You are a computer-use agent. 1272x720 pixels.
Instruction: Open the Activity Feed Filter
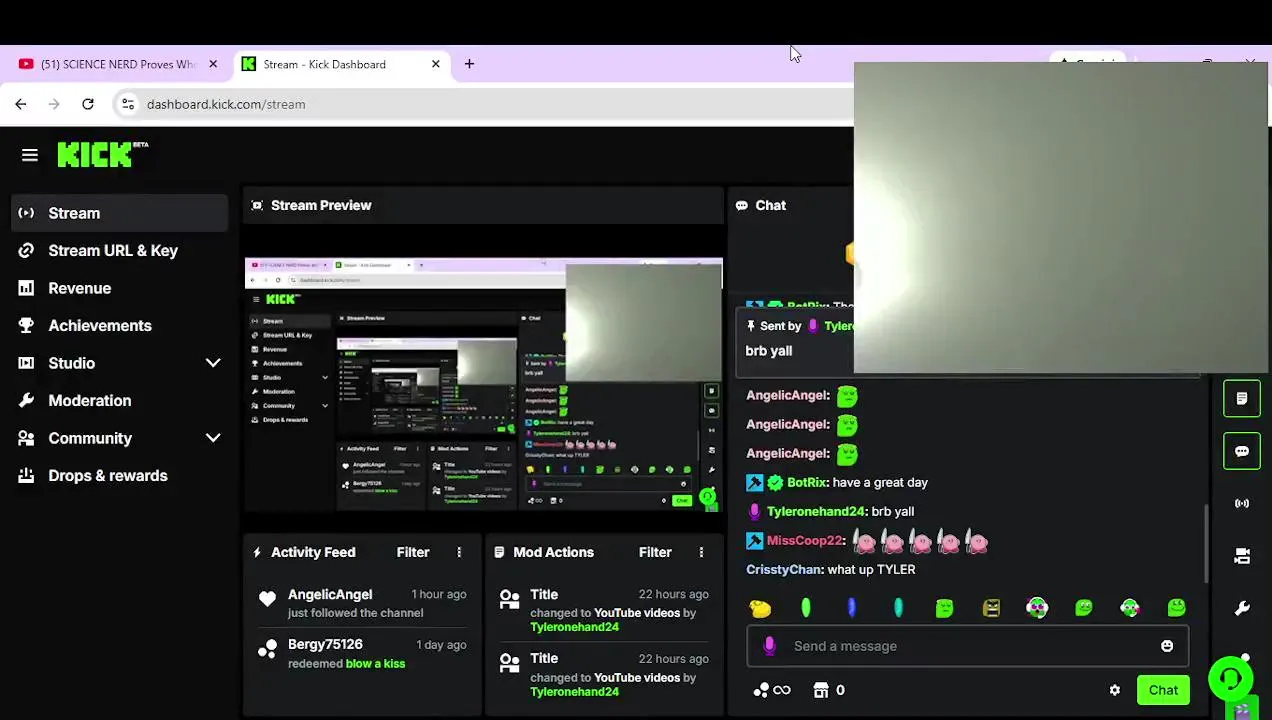point(413,552)
